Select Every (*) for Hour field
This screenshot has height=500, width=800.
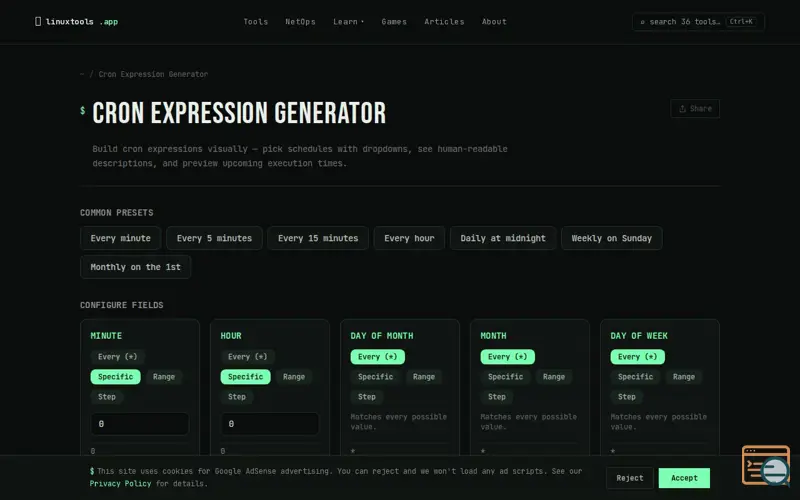tap(247, 357)
